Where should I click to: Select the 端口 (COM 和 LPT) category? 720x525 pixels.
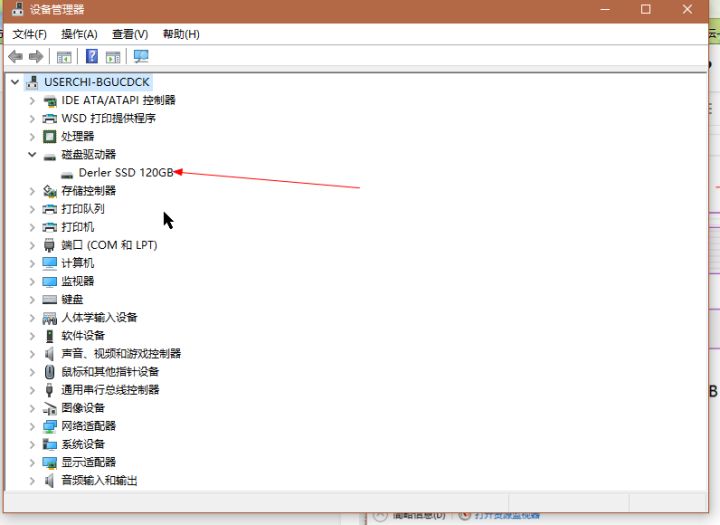click(108, 245)
